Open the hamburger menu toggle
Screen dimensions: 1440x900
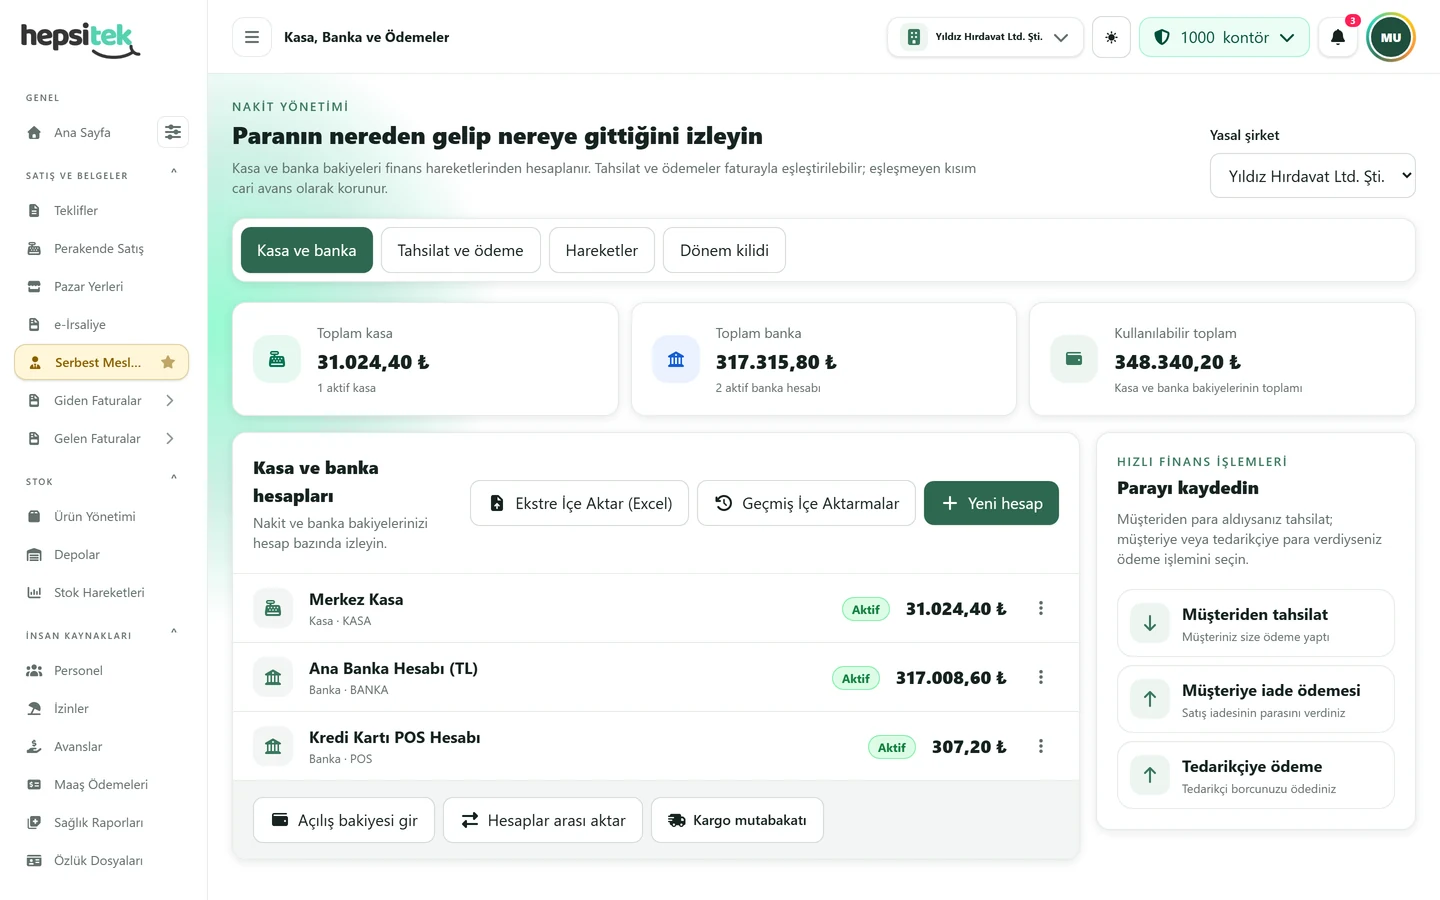(x=252, y=37)
